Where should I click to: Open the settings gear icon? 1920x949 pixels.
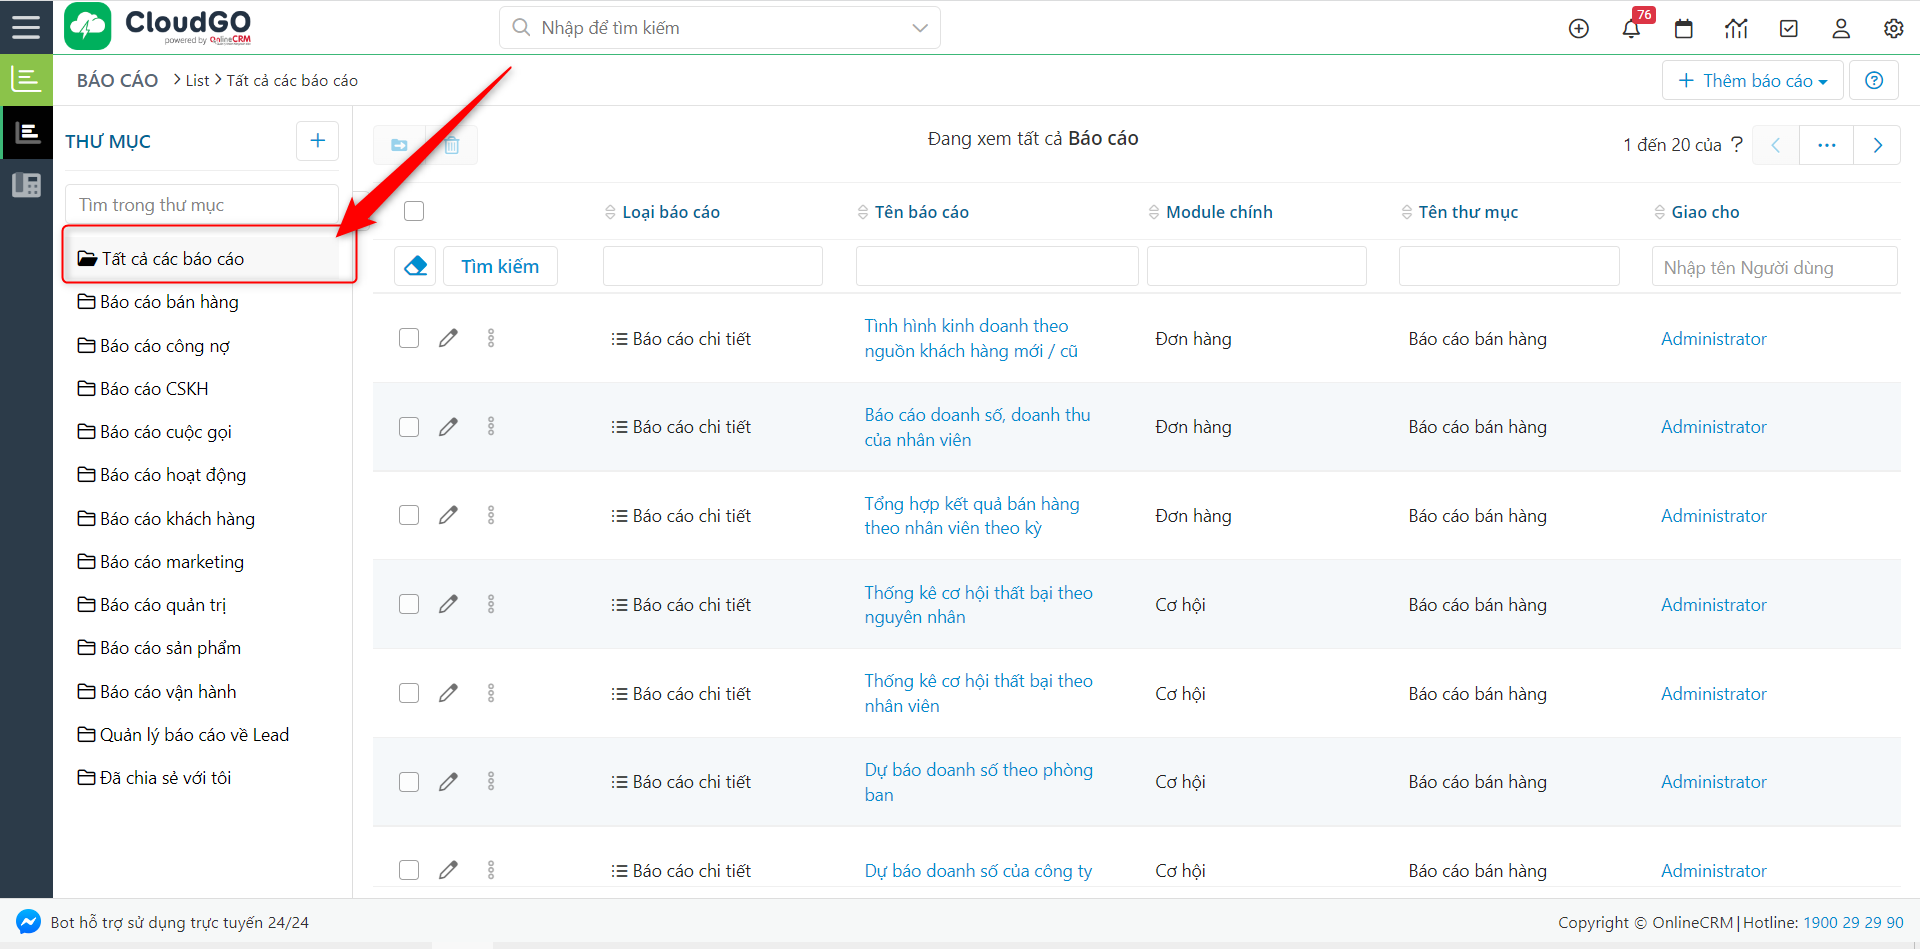1893,29
